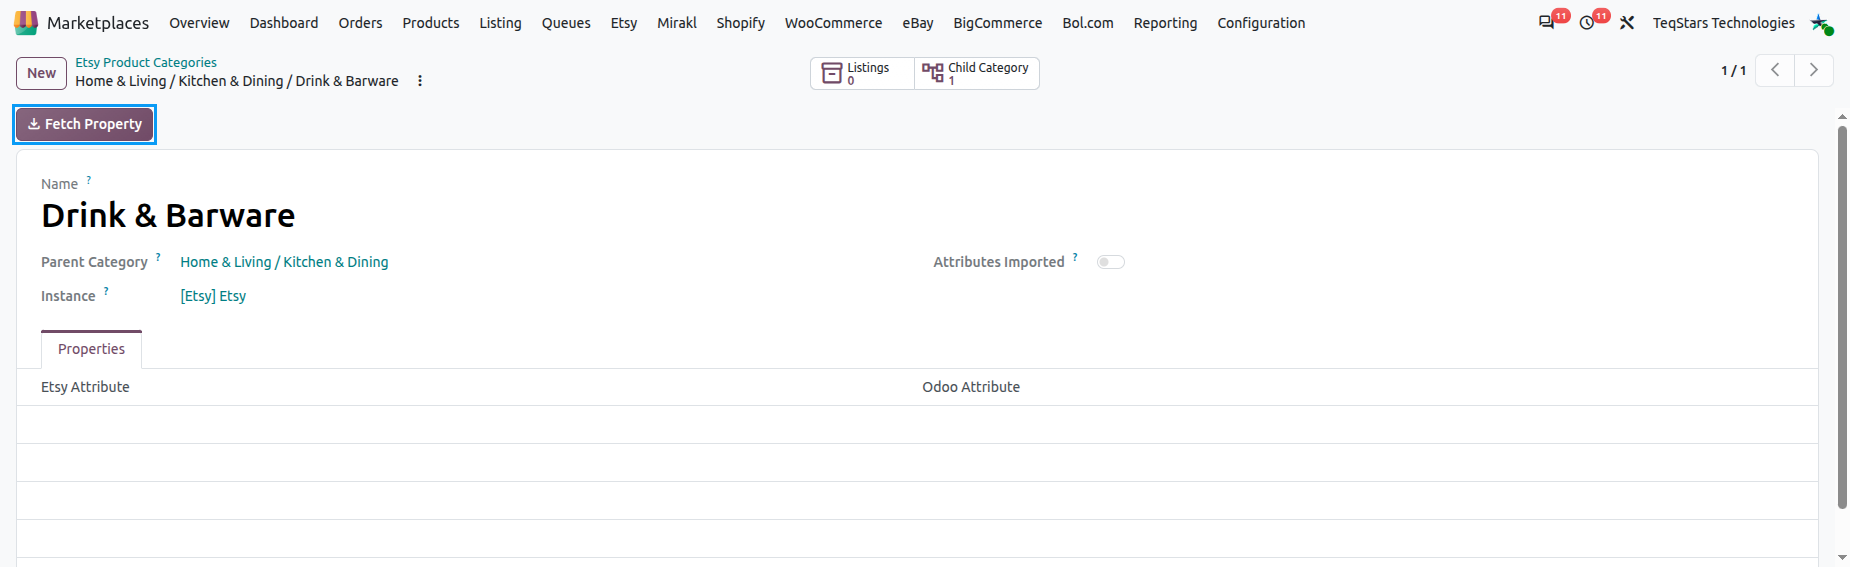
Task: Click the Fetch Property button
Action: (x=85, y=124)
